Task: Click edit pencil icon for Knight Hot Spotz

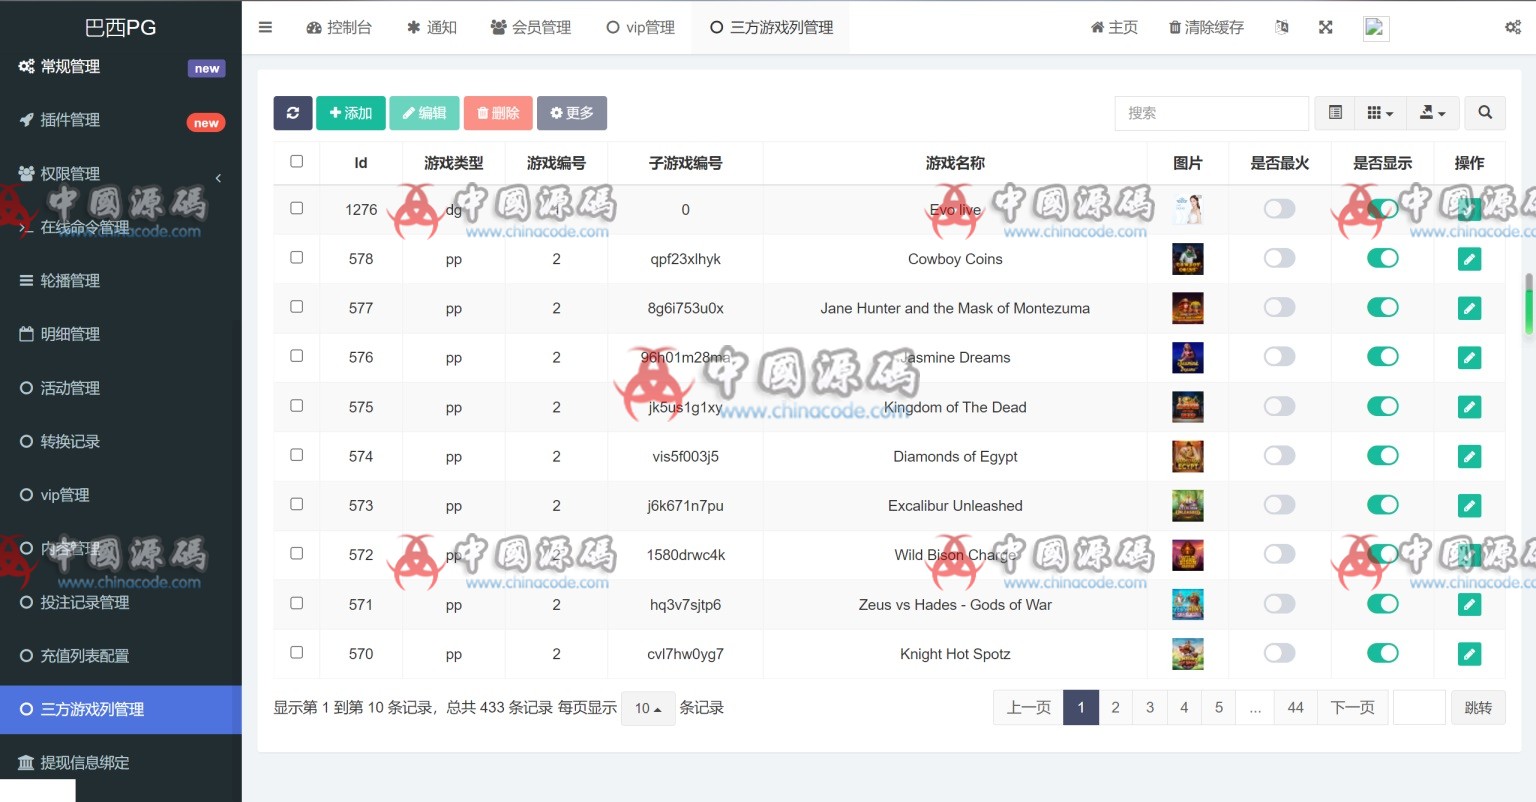Action: tap(1469, 654)
